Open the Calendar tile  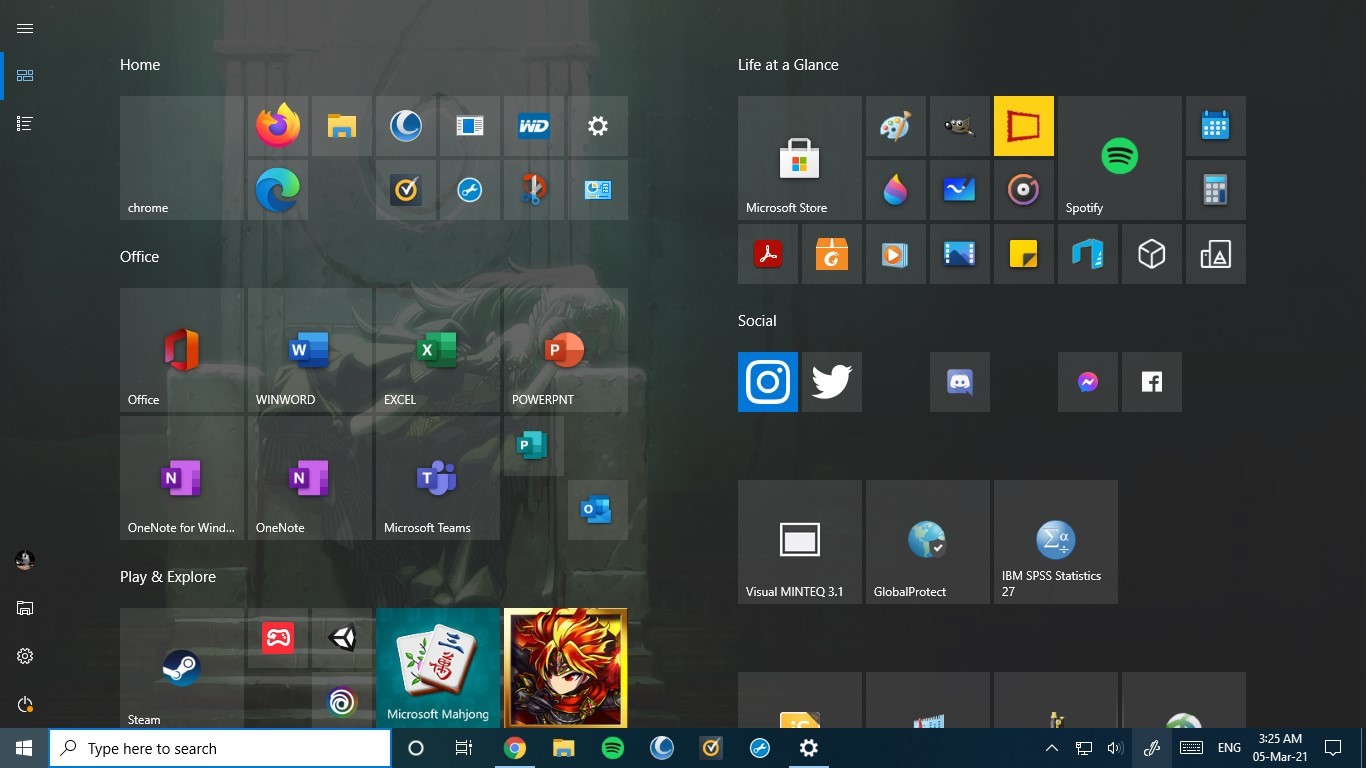[1216, 126]
